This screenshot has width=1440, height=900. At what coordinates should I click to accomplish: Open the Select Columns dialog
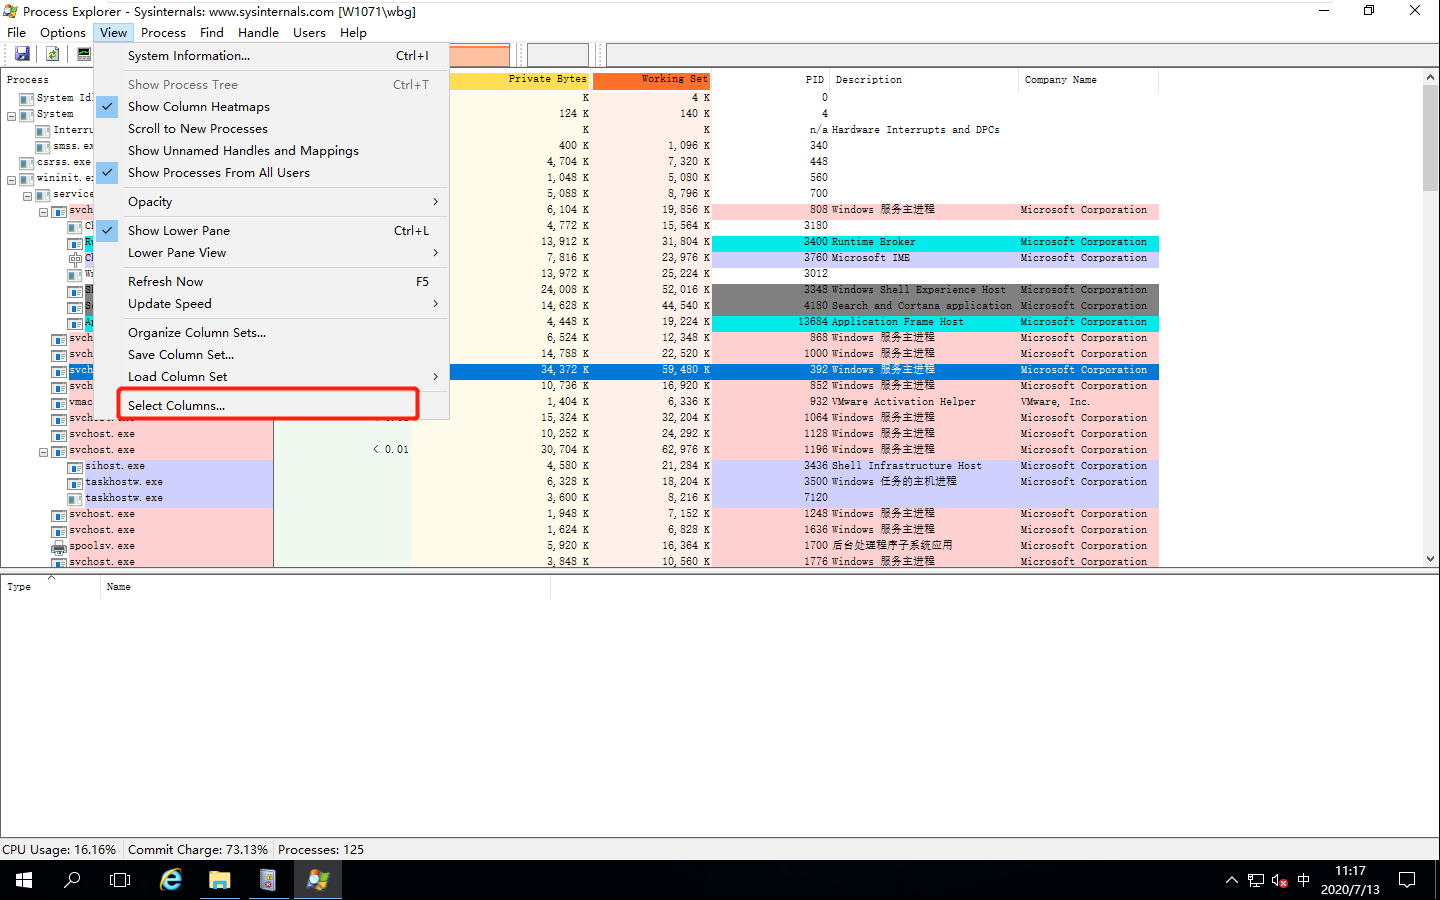click(271, 406)
